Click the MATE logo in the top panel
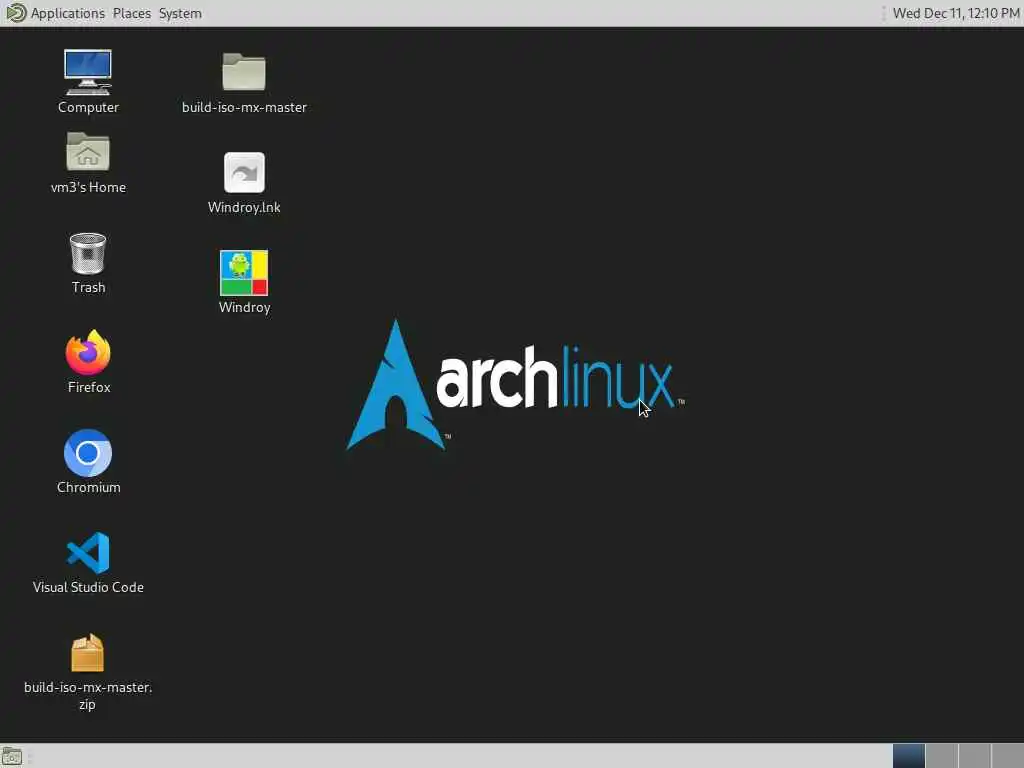Viewport: 1024px width, 768px height. (x=15, y=12)
